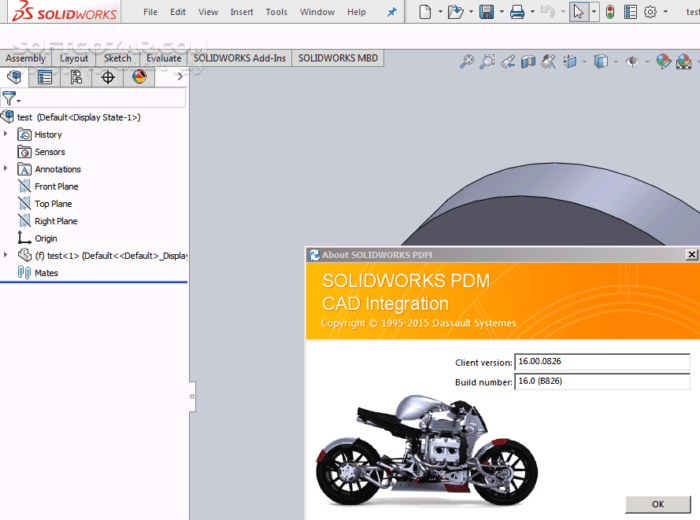The height and width of the screenshot is (520, 700).
Task: Switch to the Layout tab
Action: click(x=74, y=58)
